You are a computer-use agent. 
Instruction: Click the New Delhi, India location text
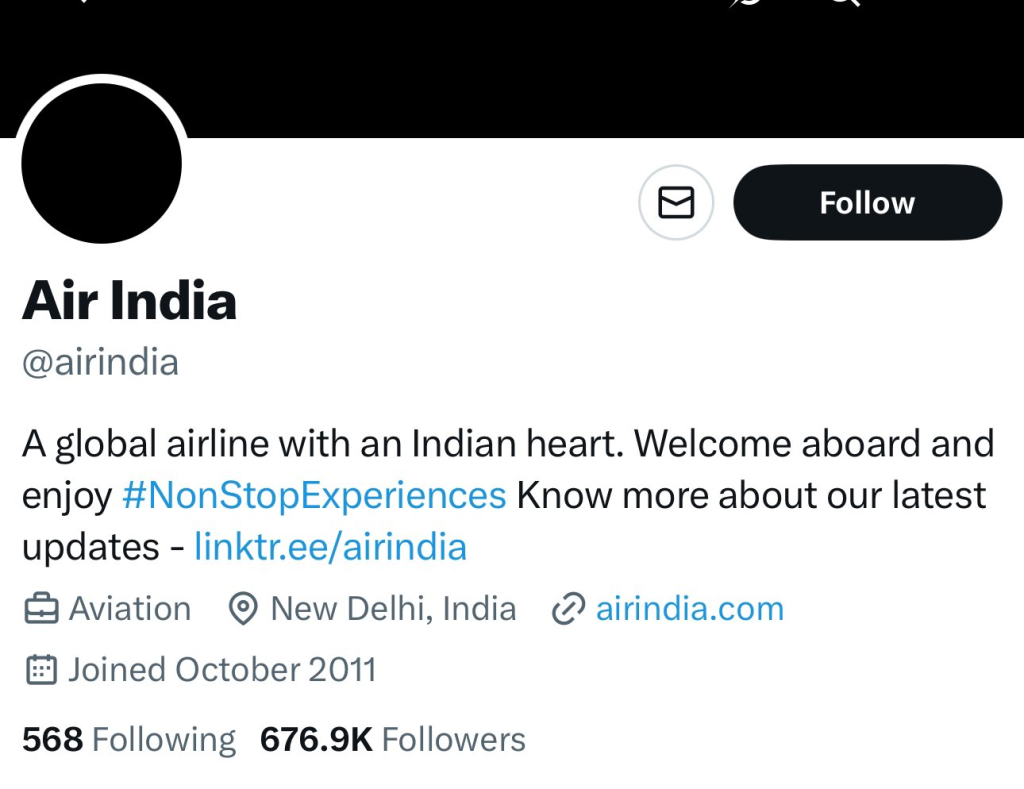pyautogui.click(x=393, y=609)
